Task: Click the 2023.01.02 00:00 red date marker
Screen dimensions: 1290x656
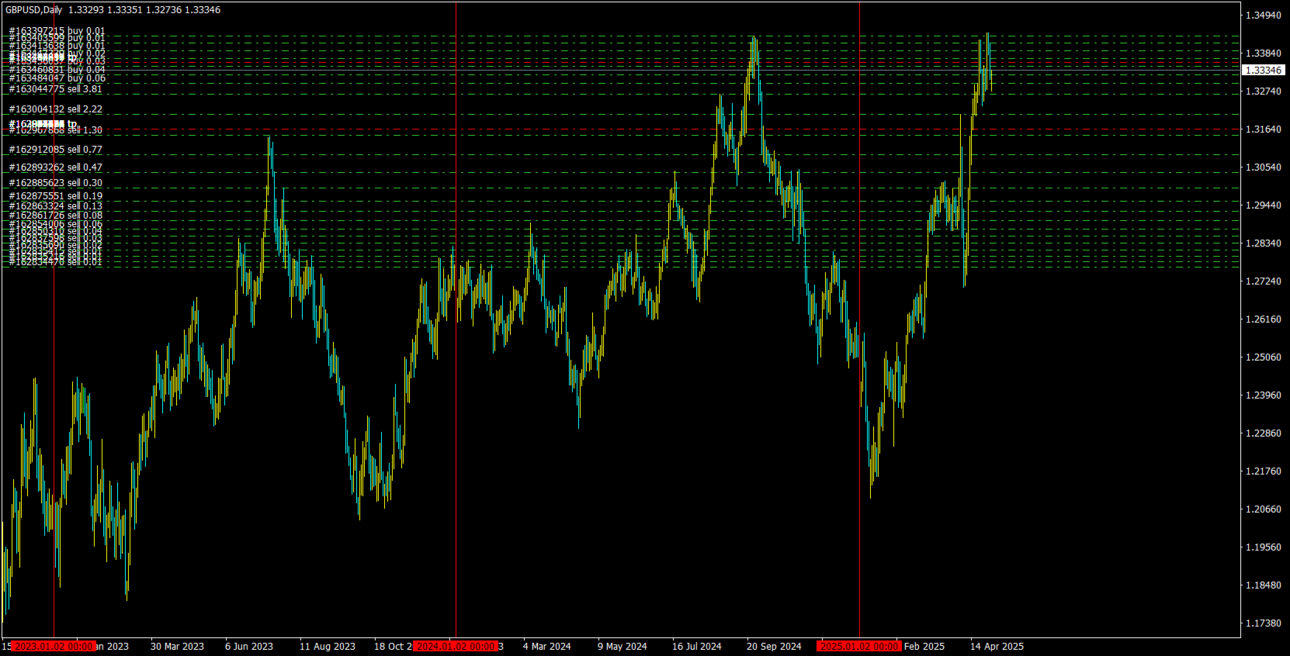Action: pyautogui.click(x=56, y=647)
